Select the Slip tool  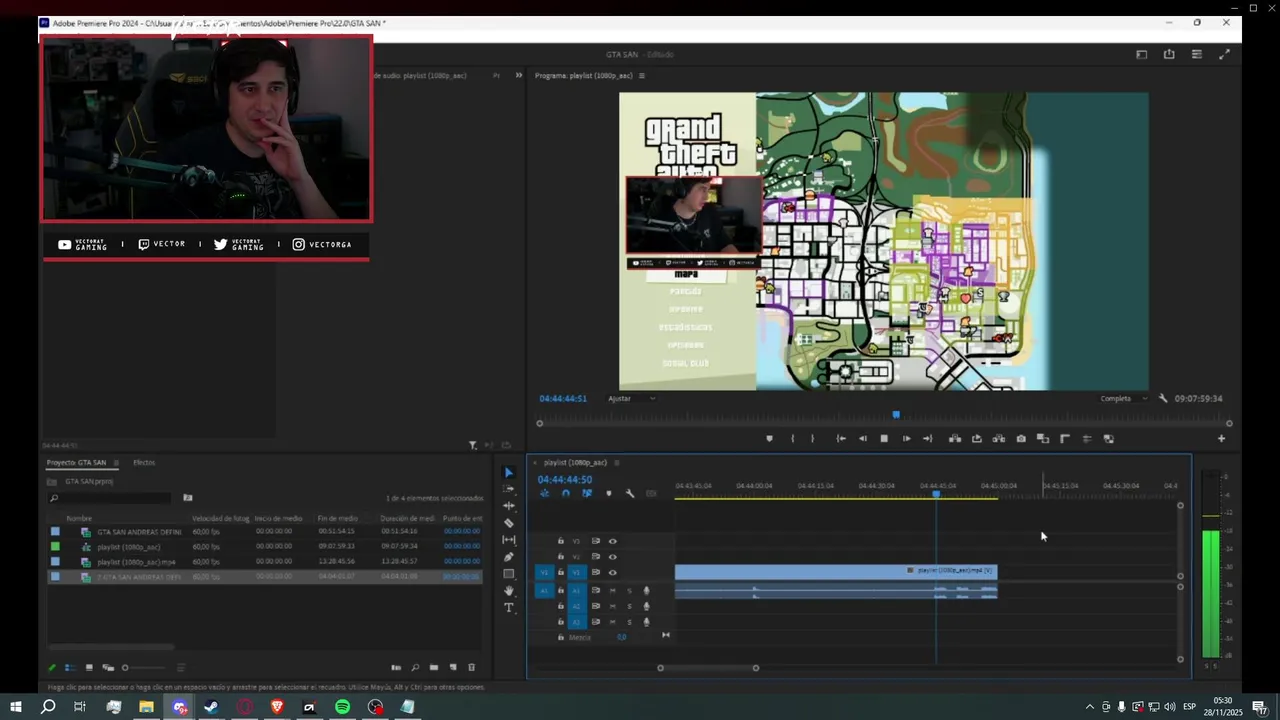coord(508,540)
